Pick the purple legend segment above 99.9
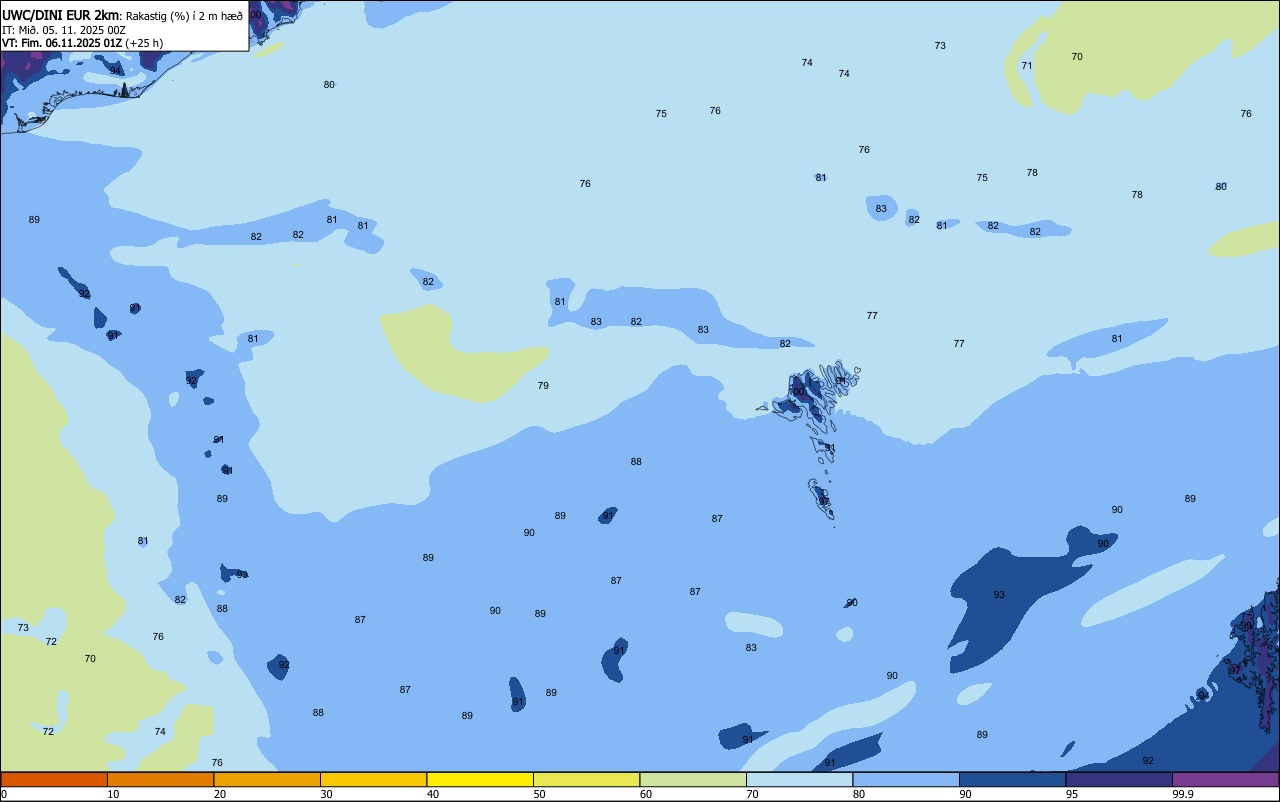Viewport: 1280px width, 802px height. click(1225, 779)
